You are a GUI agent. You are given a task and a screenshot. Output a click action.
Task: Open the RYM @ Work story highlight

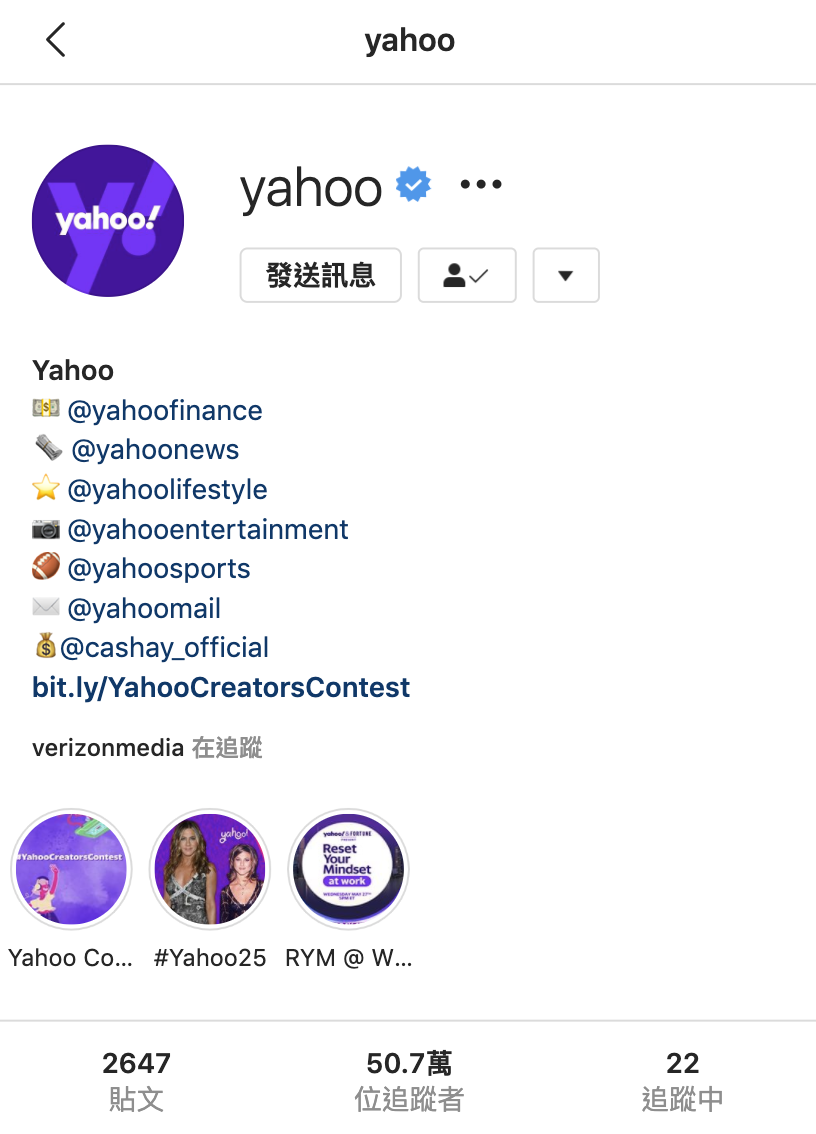[349, 869]
